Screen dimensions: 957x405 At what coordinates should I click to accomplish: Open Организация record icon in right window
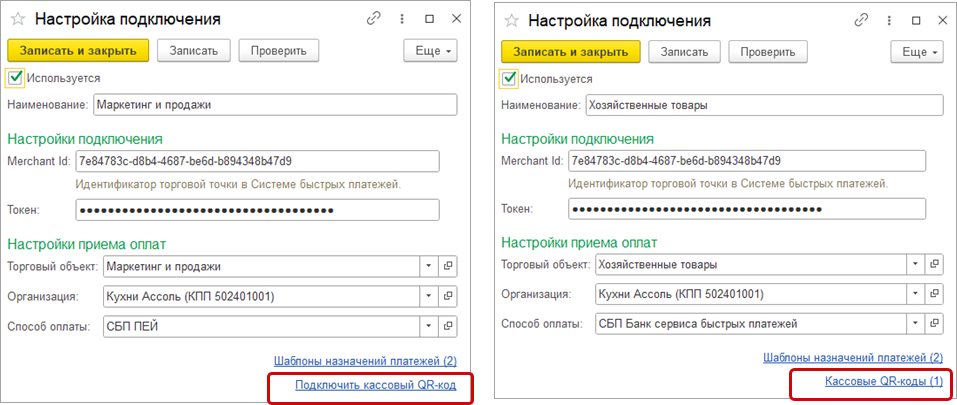point(934,294)
